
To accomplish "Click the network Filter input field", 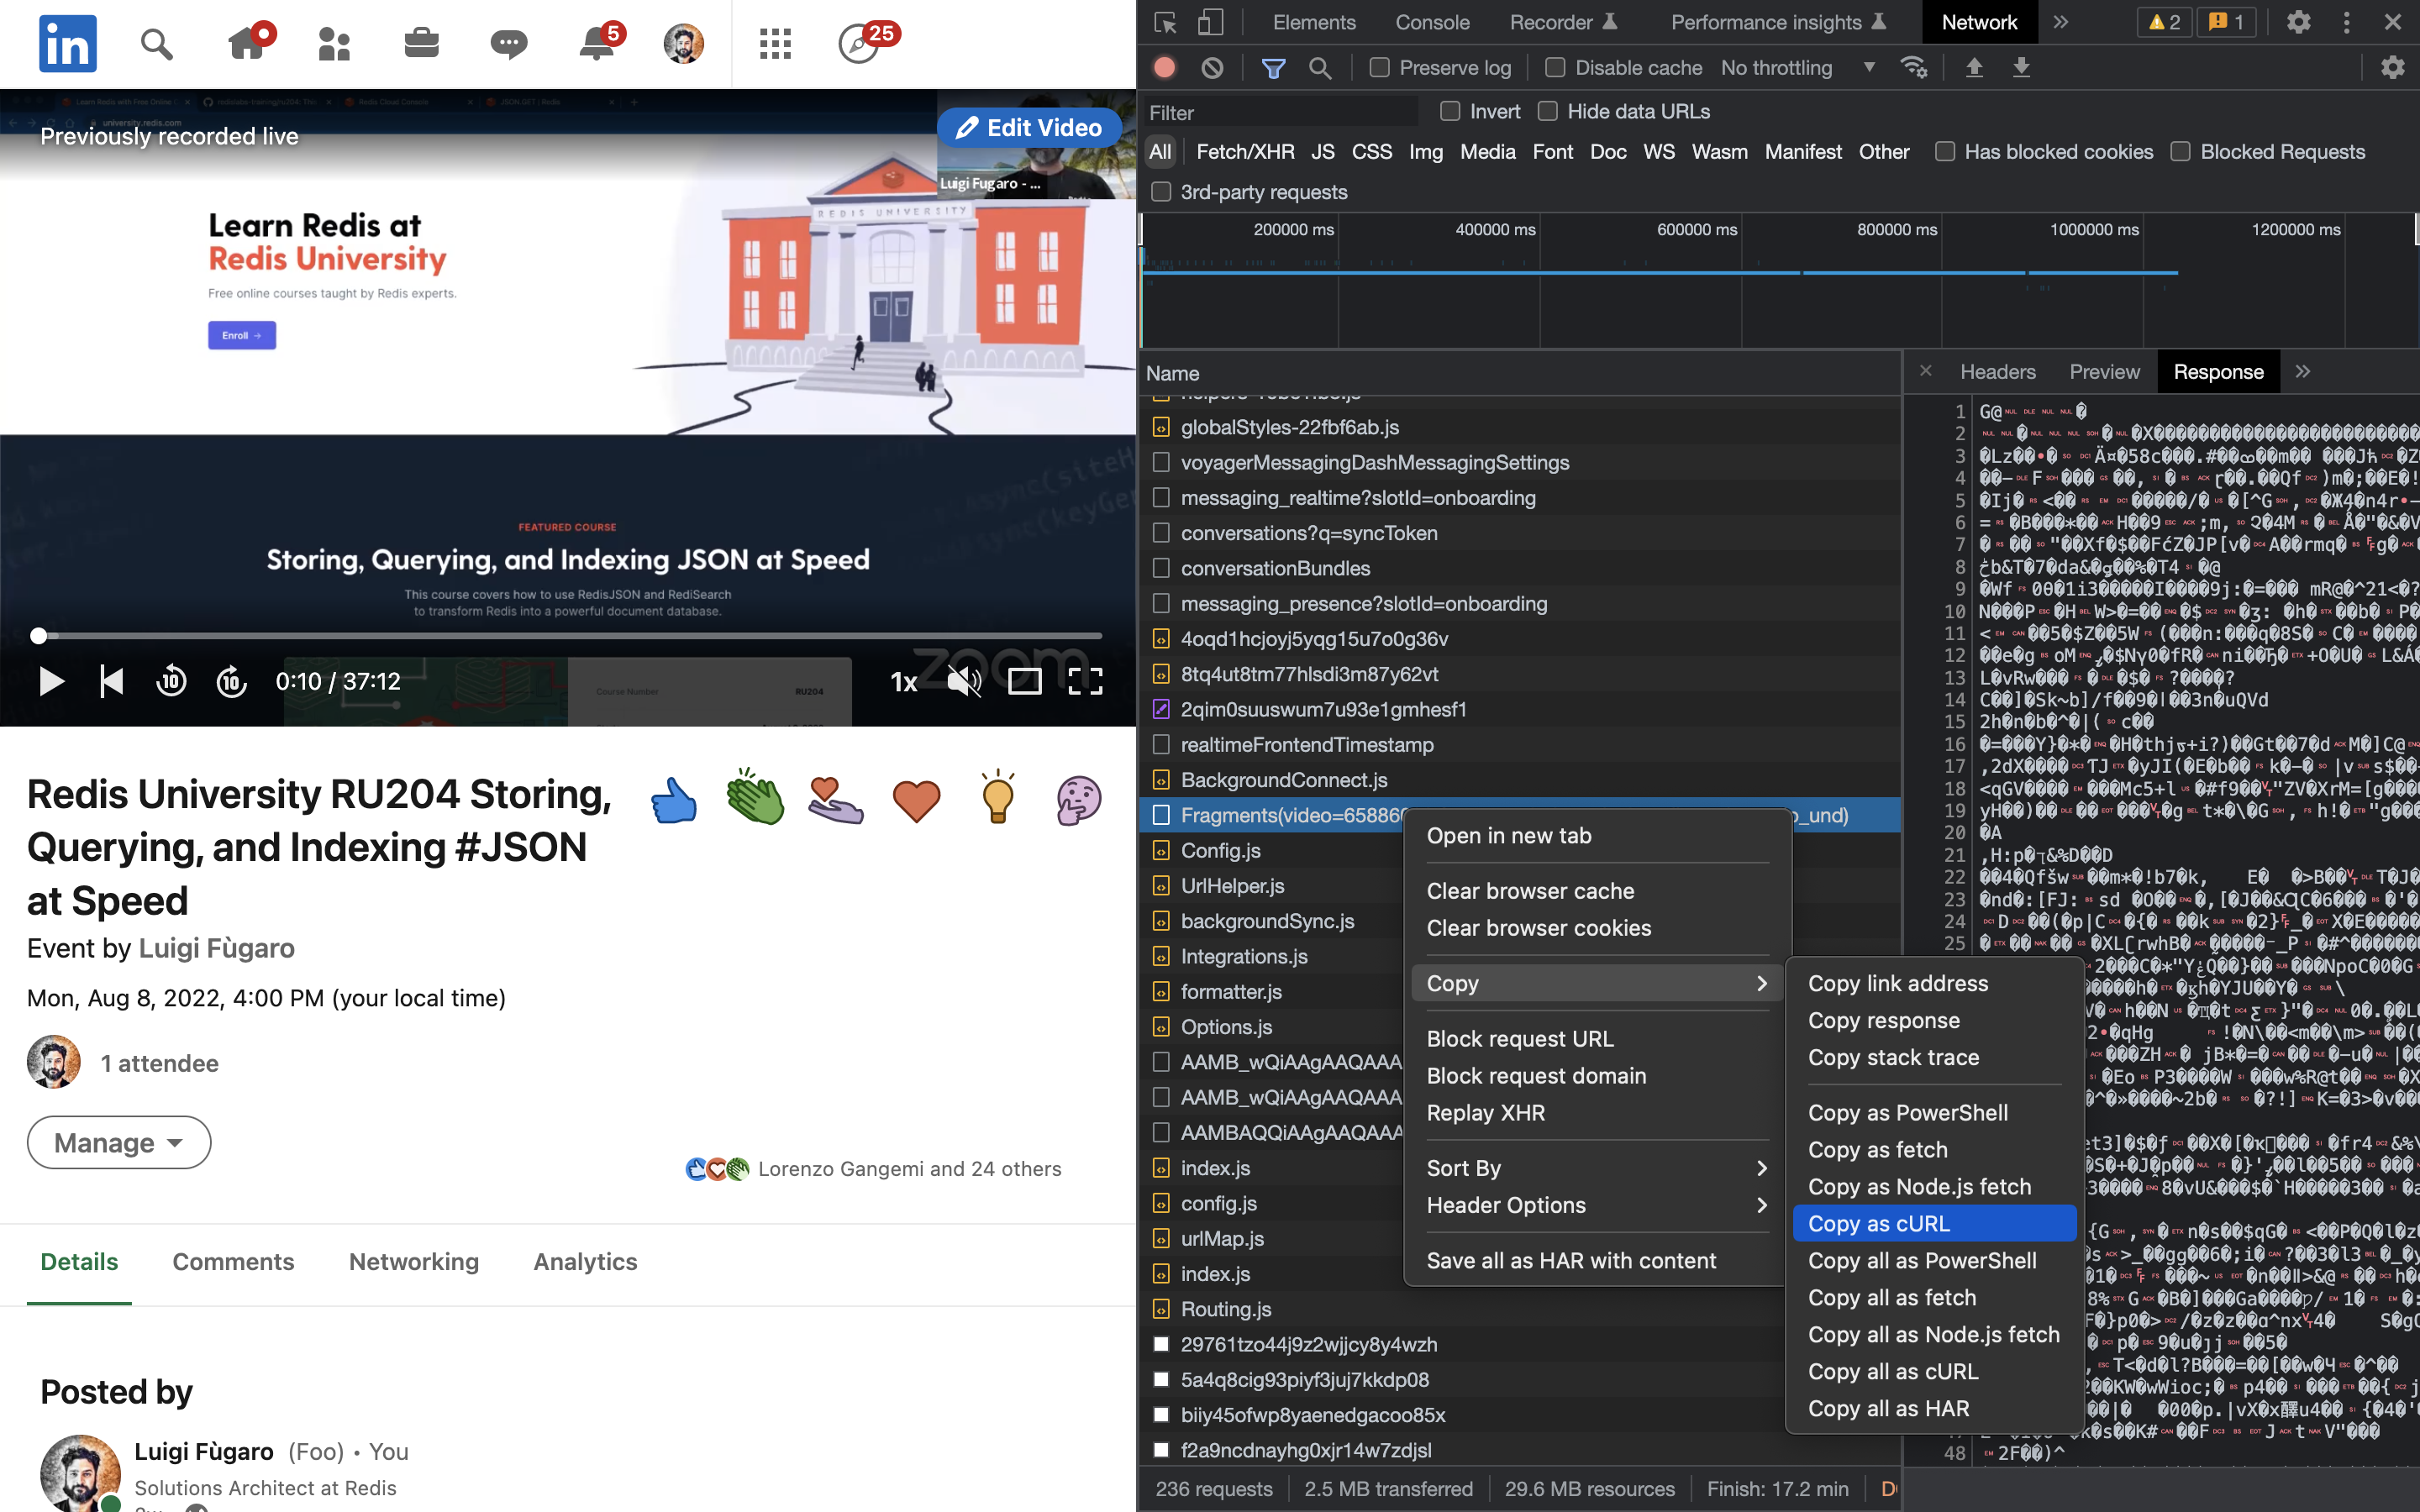I will [1281, 112].
